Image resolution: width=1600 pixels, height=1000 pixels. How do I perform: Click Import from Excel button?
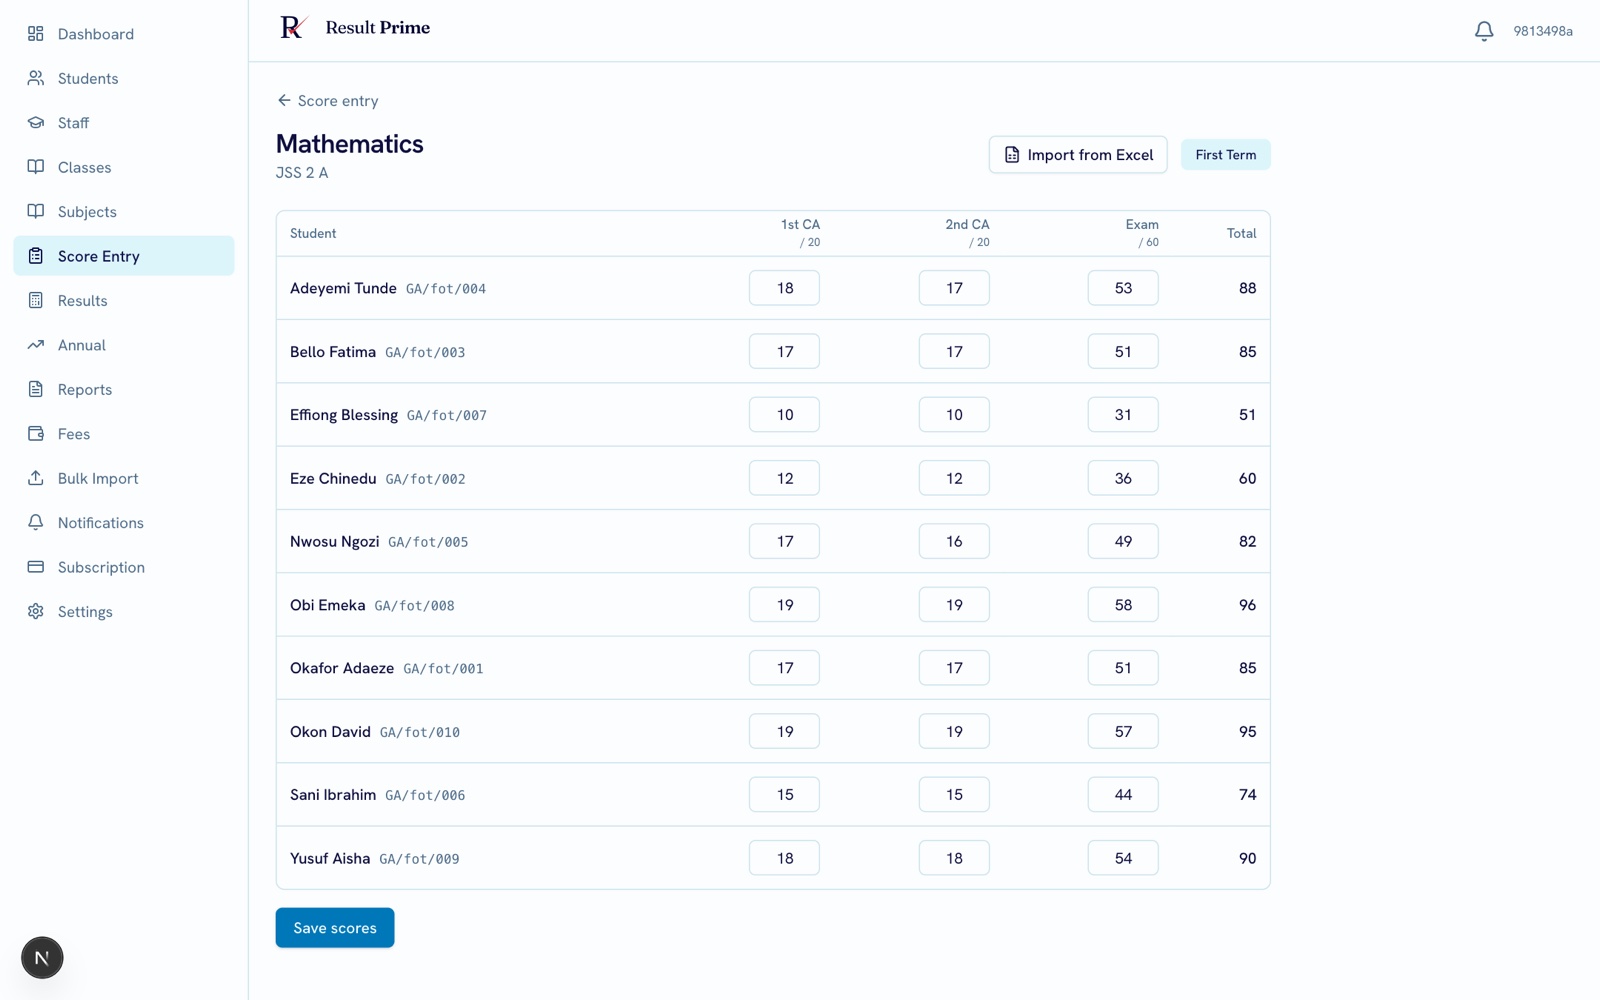click(x=1078, y=155)
